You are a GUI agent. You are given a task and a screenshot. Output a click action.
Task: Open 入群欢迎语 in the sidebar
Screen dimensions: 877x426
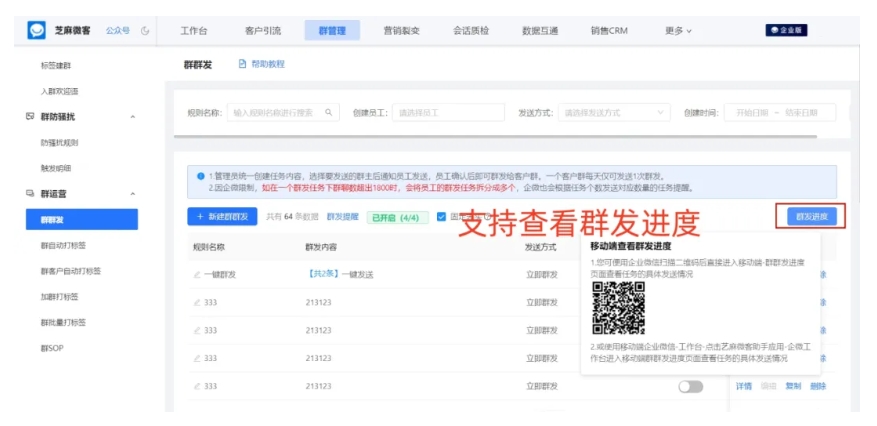59,91
